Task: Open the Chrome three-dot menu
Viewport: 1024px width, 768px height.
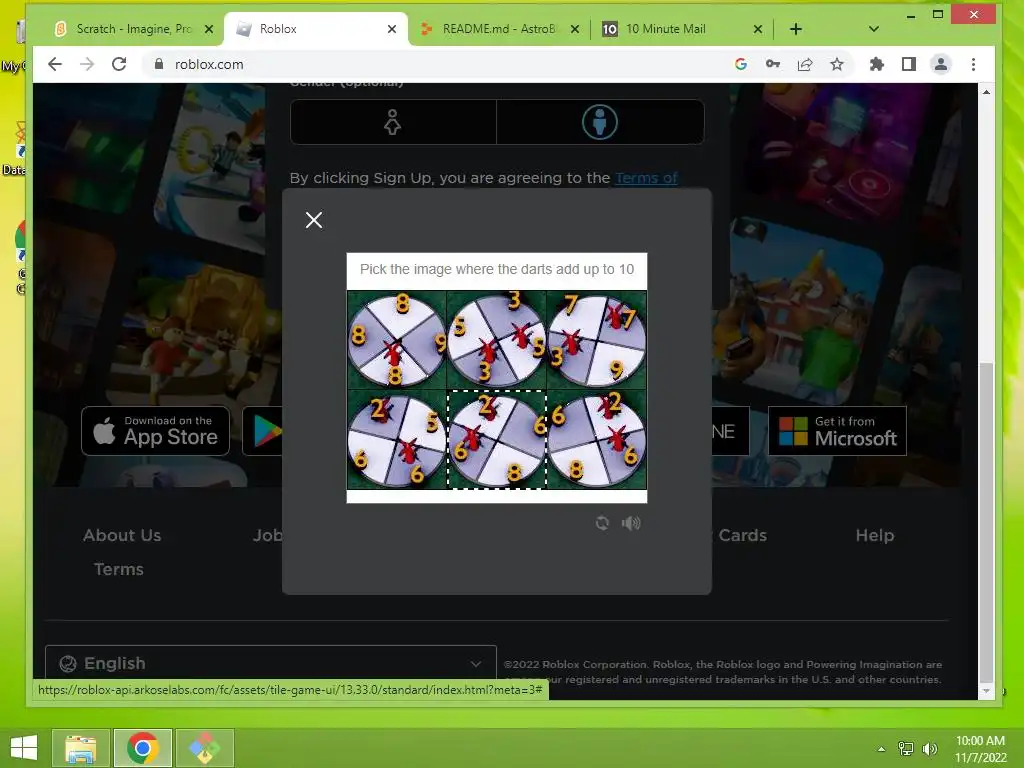Action: point(973,64)
